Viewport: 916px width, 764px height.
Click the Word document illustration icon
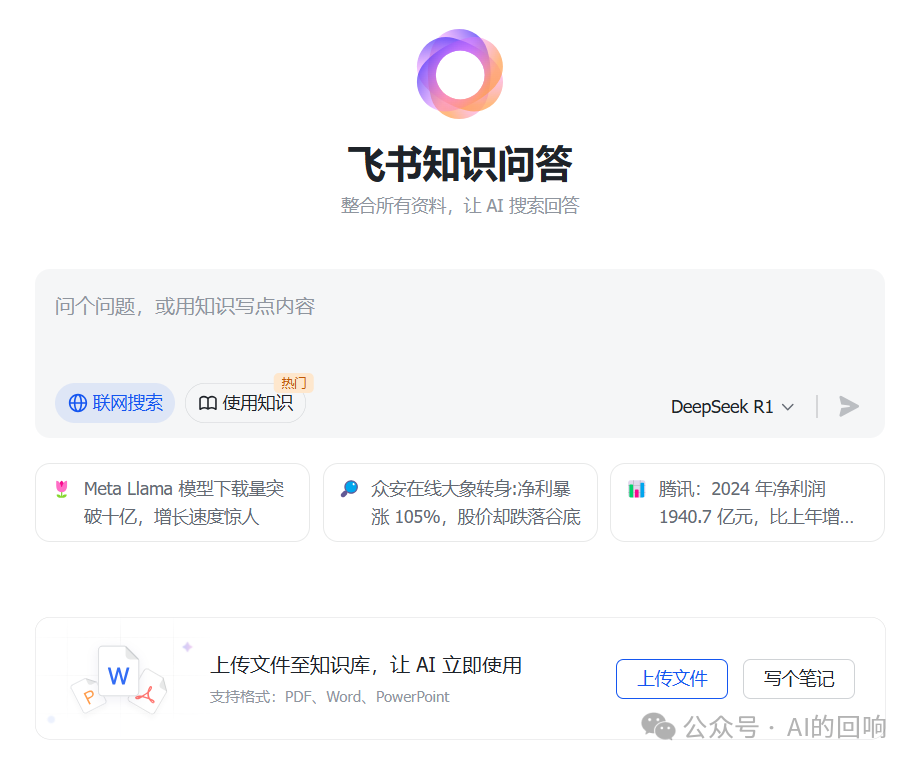coord(119,671)
